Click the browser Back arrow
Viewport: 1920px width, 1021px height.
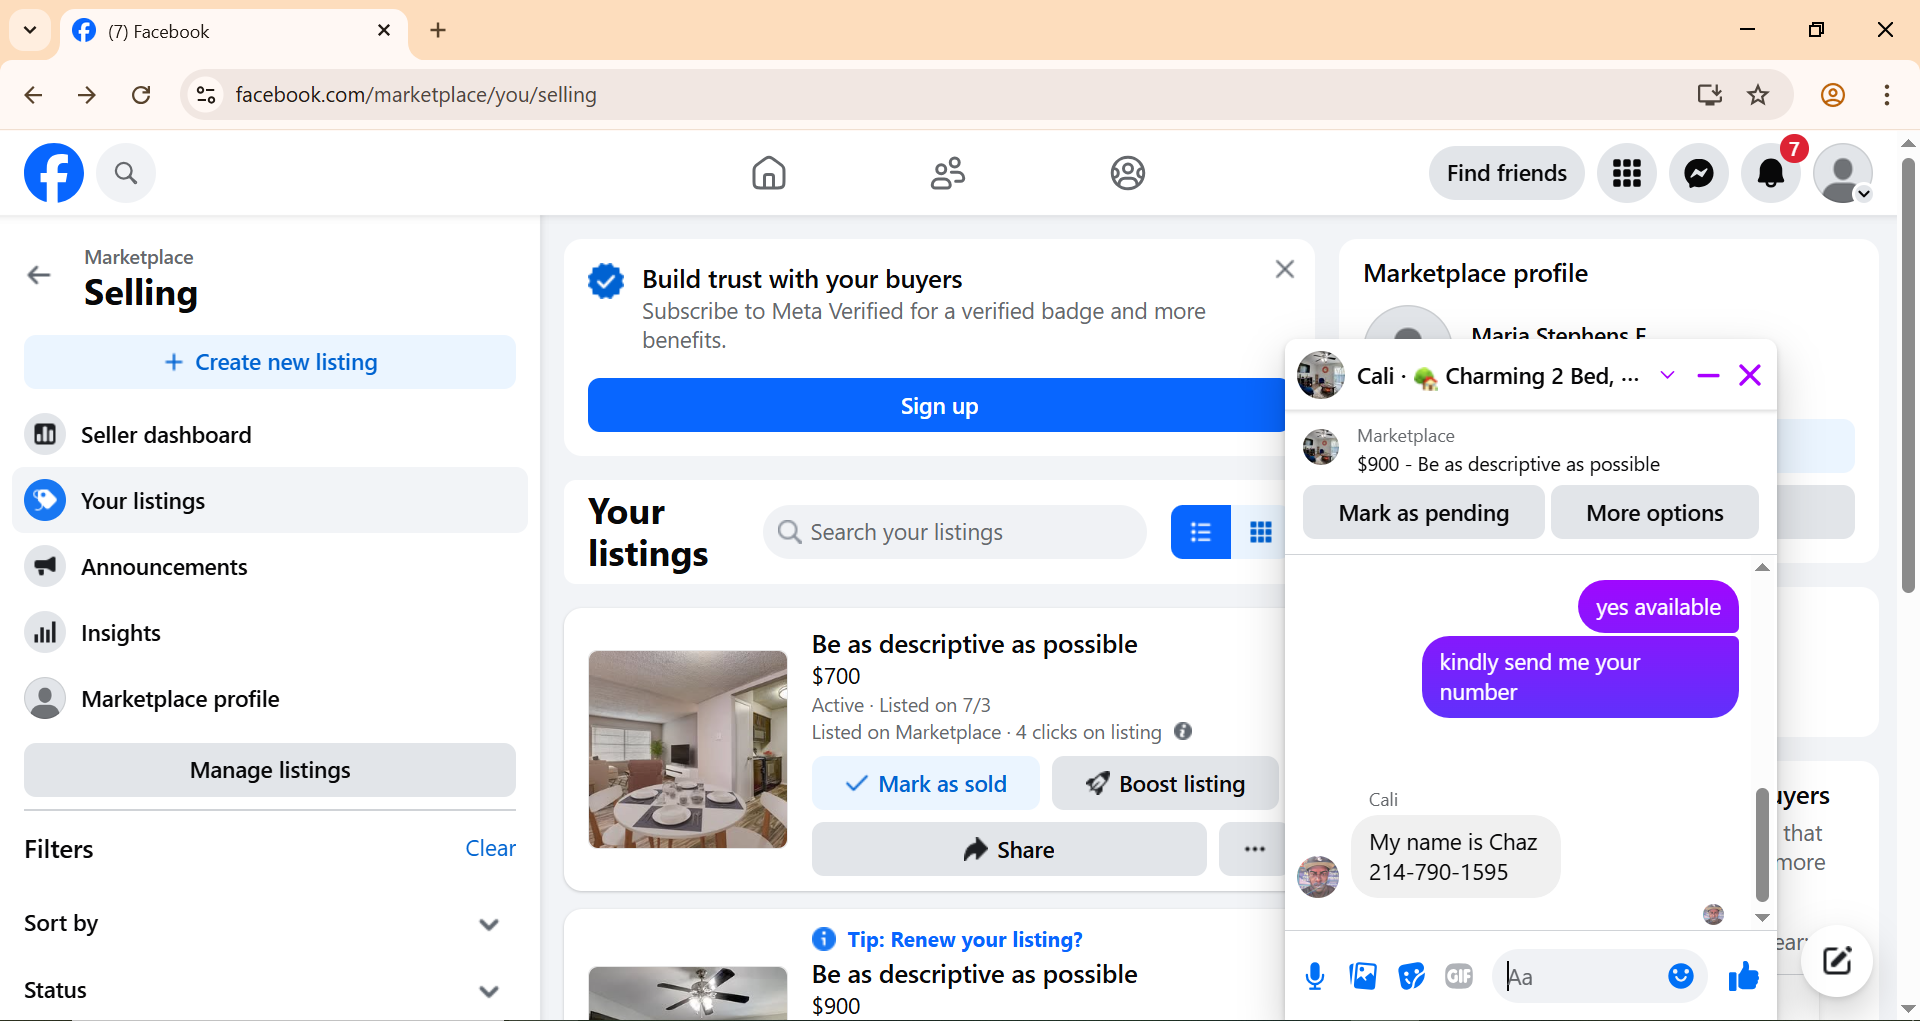coord(33,95)
